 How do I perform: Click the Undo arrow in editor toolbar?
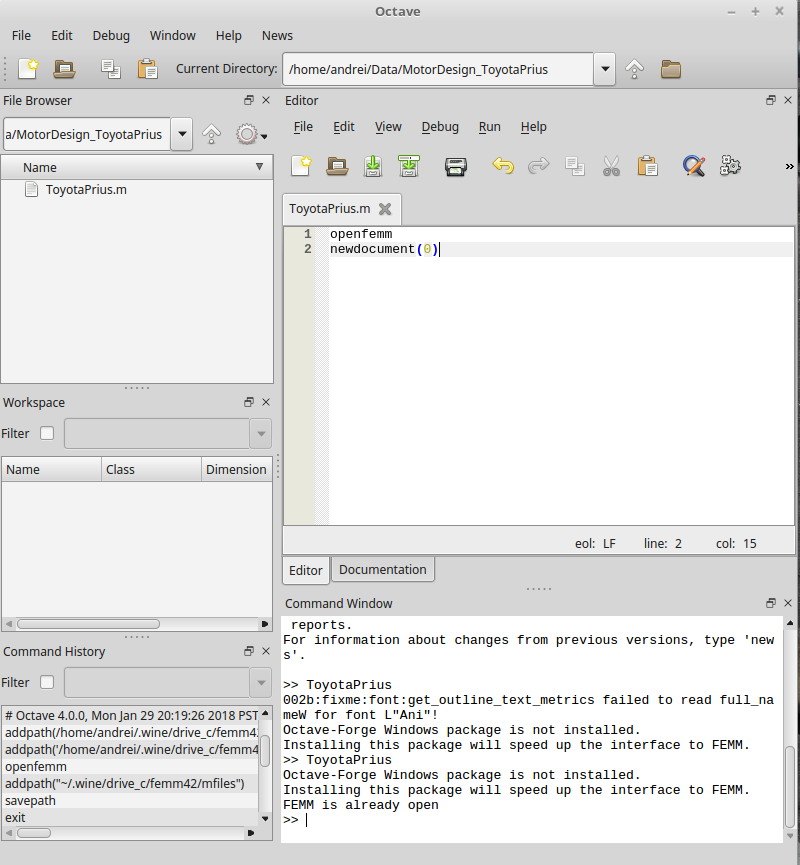pos(503,166)
